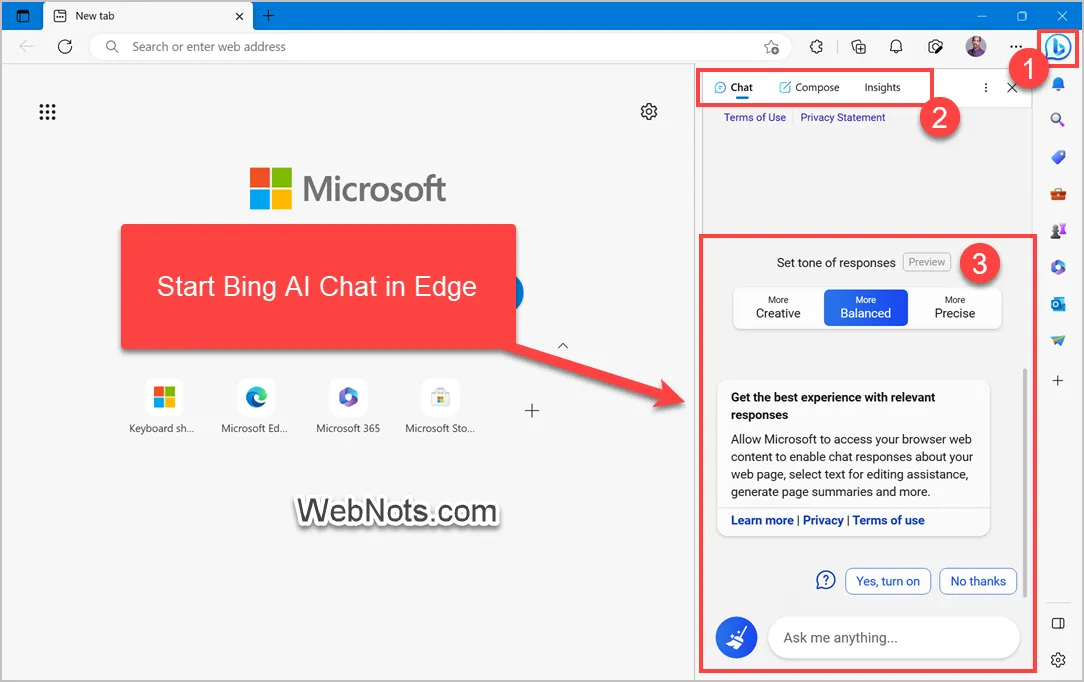
Task: Open the Microsoft Store quick link
Action: 440,406
